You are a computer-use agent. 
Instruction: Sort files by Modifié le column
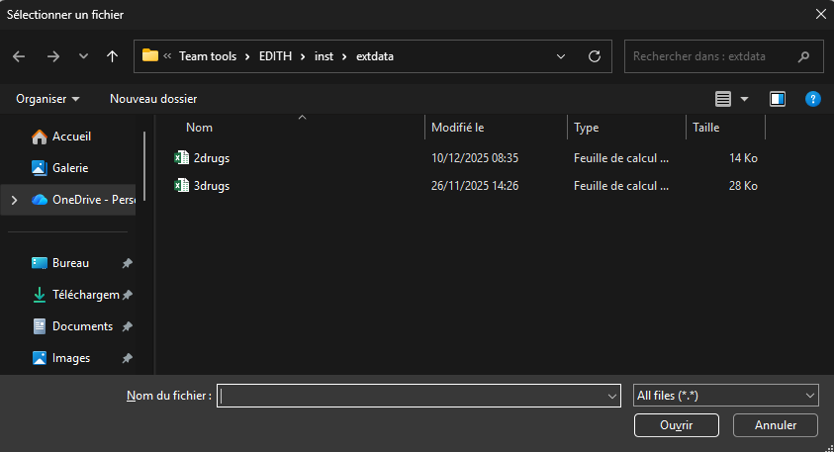pyautogui.click(x=458, y=128)
